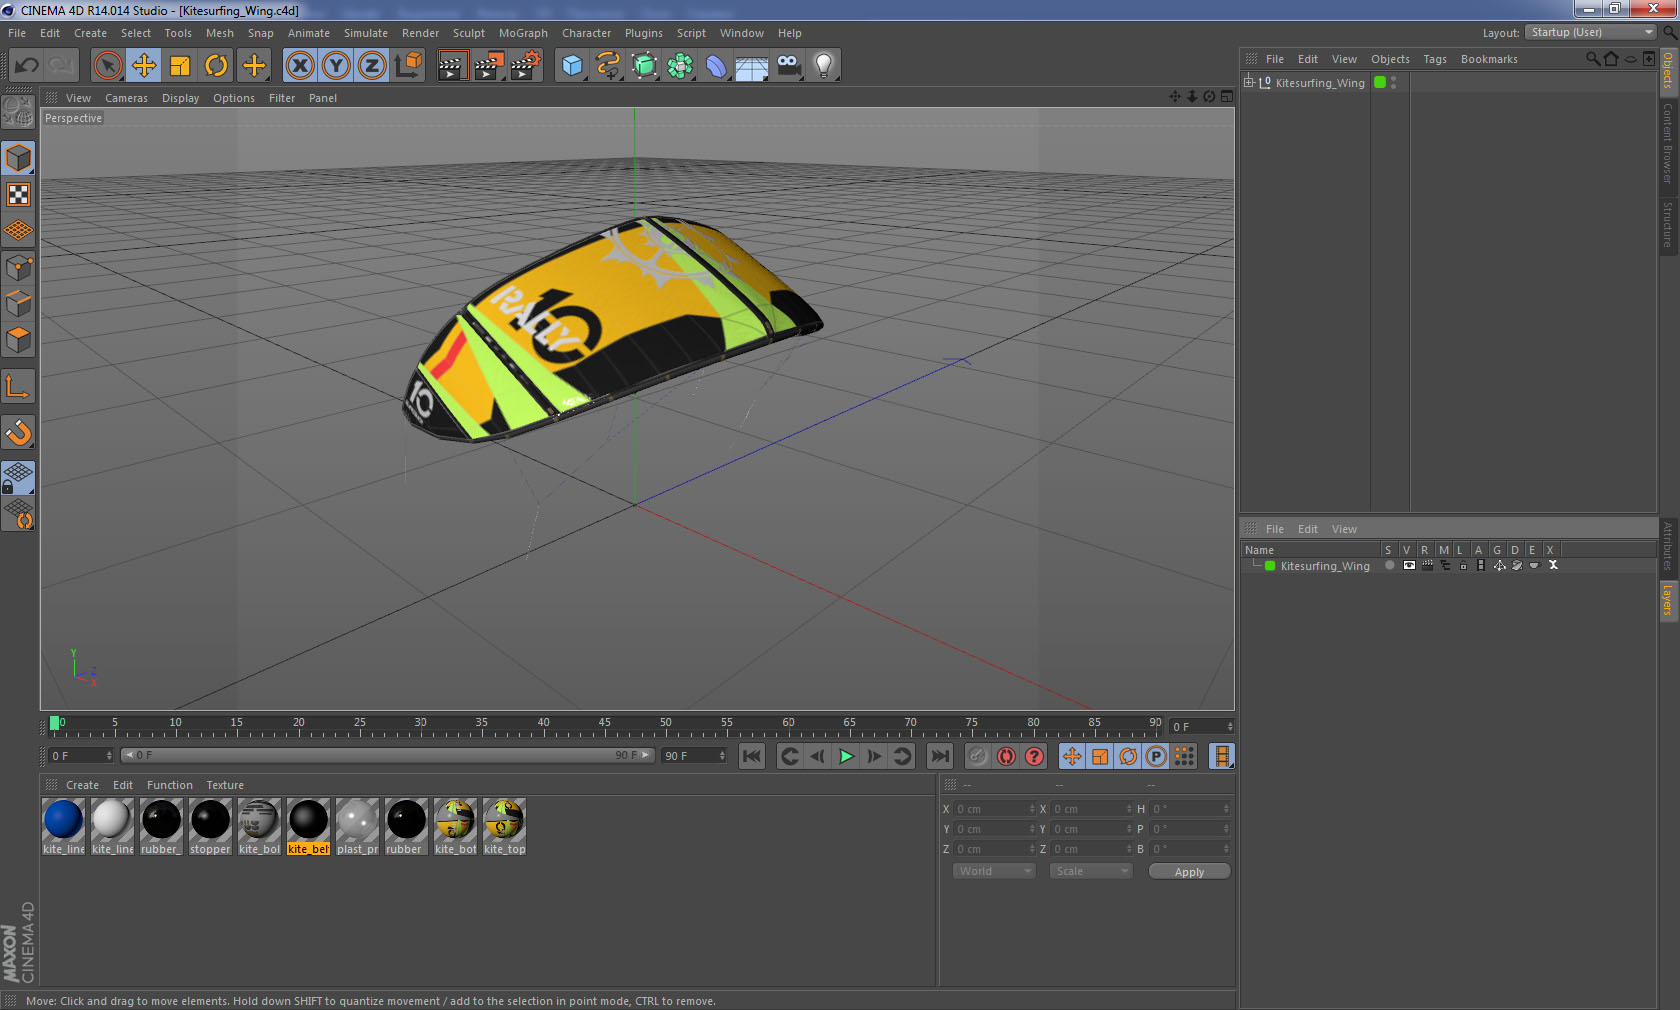Toggle Enable Snap magnet icon

[x=18, y=432]
